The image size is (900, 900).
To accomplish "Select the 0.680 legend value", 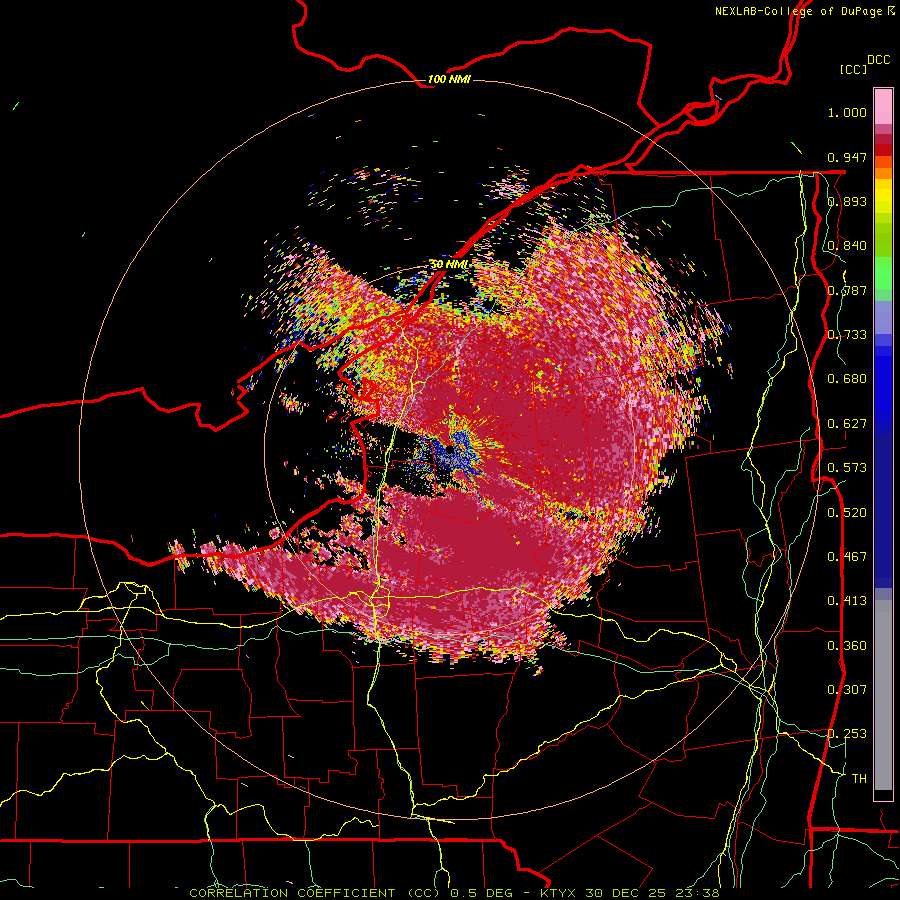I will [847, 379].
